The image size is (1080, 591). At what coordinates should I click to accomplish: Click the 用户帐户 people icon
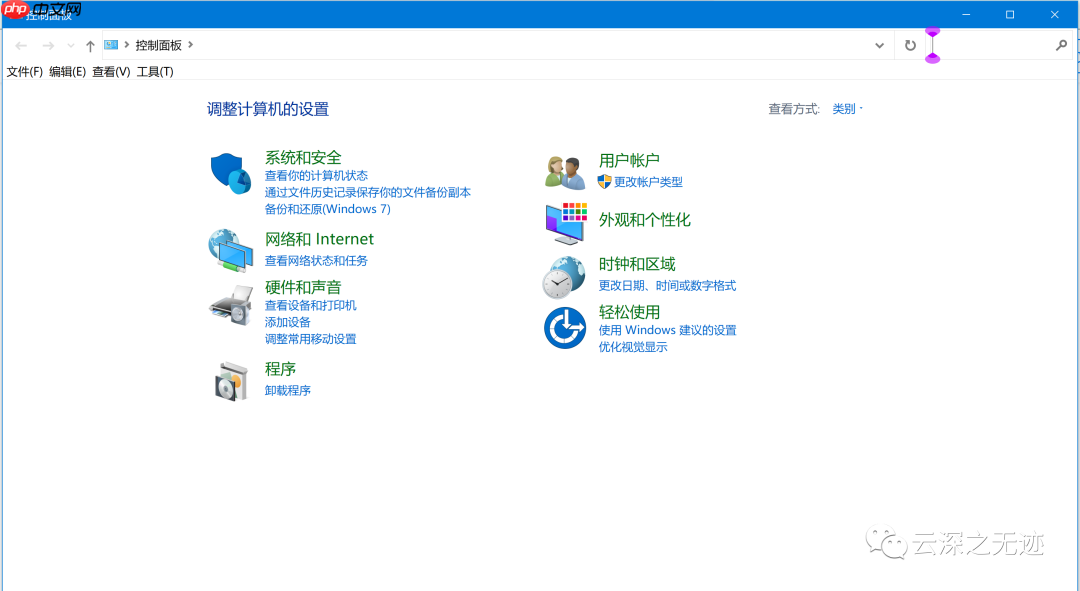click(x=565, y=170)
